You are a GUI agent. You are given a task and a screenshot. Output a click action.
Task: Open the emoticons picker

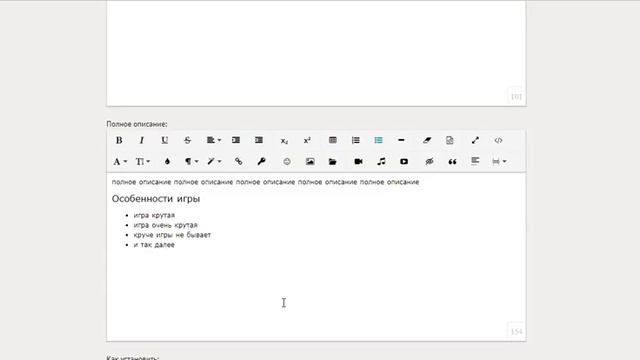[x=287, y=162]
